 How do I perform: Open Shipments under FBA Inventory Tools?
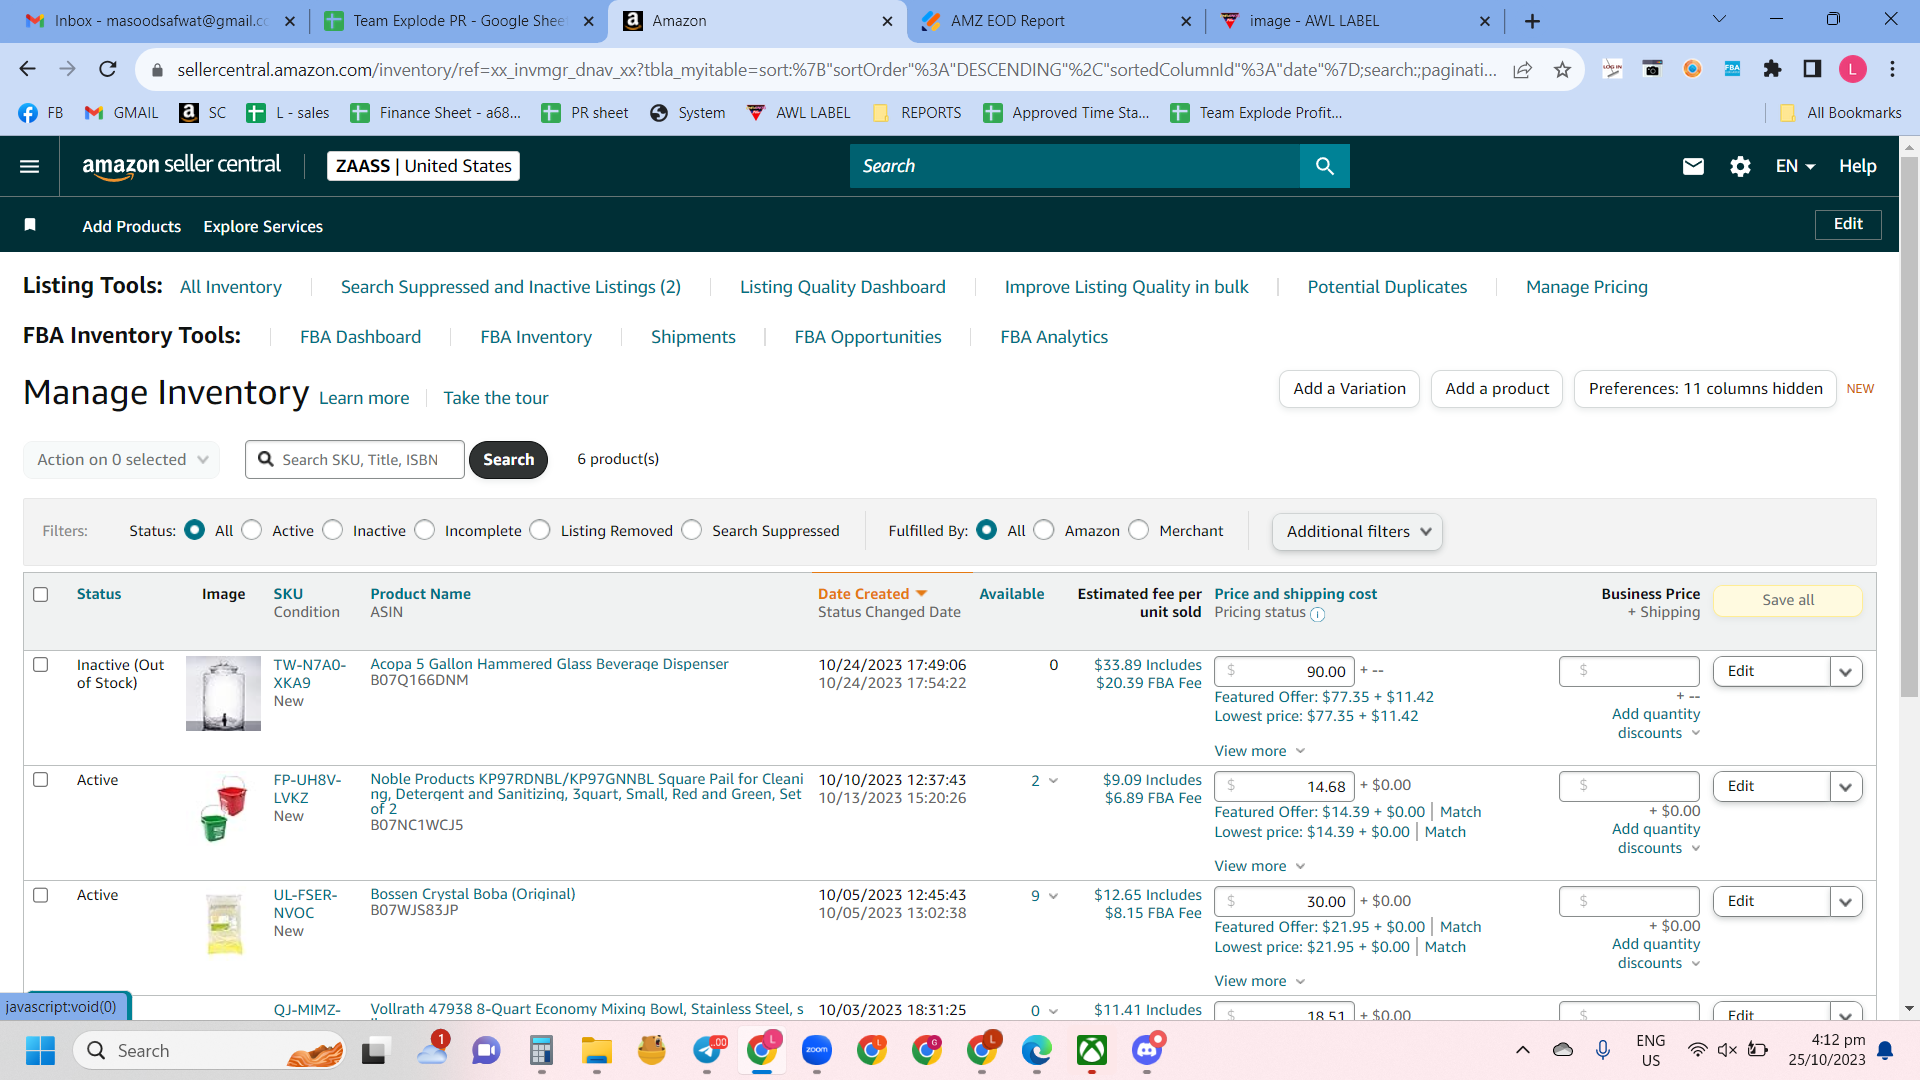693,337
